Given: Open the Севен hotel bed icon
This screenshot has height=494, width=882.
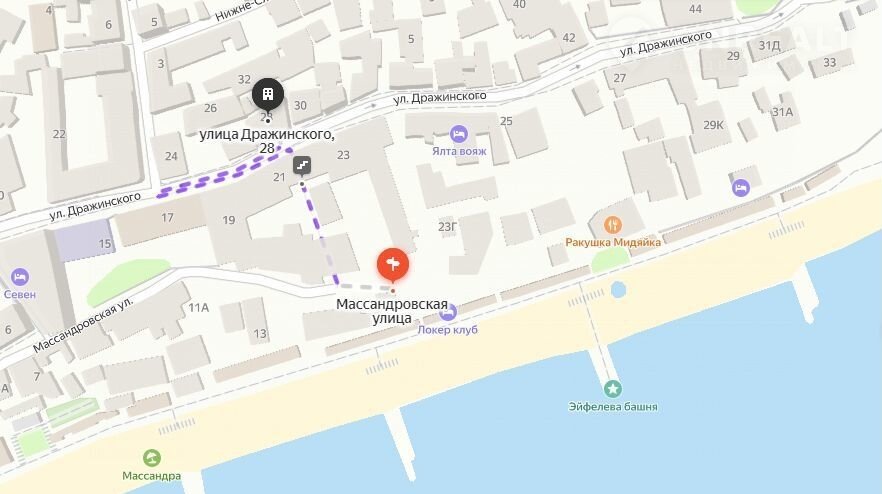Looking at the screenshot, I should pyautogui.click(x=20, y=277).
